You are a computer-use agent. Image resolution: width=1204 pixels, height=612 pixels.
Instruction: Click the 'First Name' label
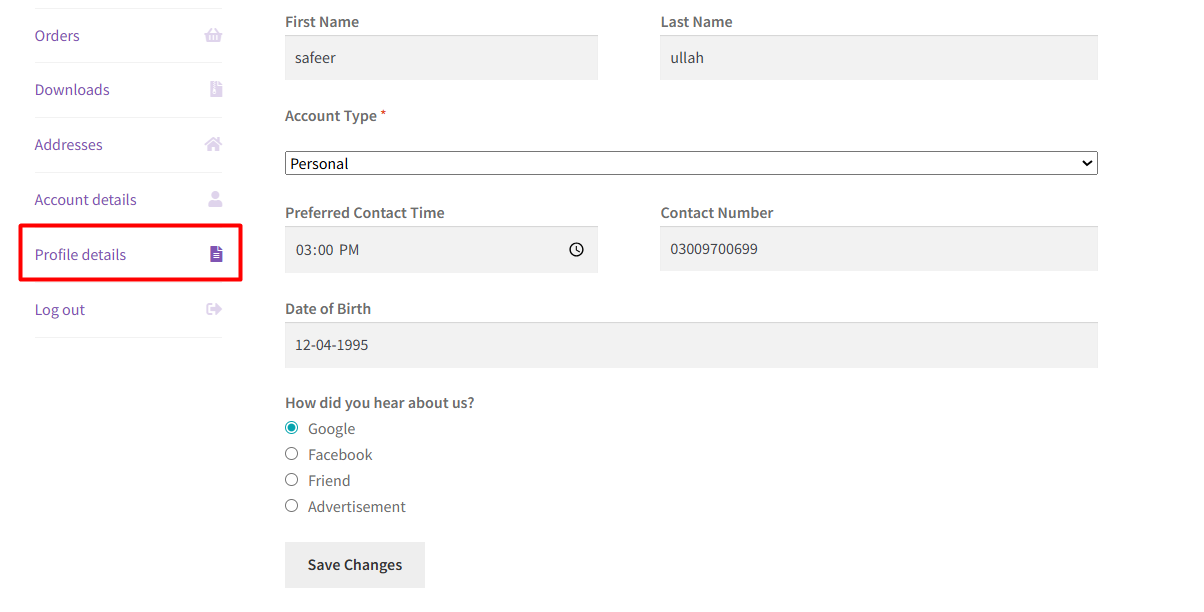[322, 22]
